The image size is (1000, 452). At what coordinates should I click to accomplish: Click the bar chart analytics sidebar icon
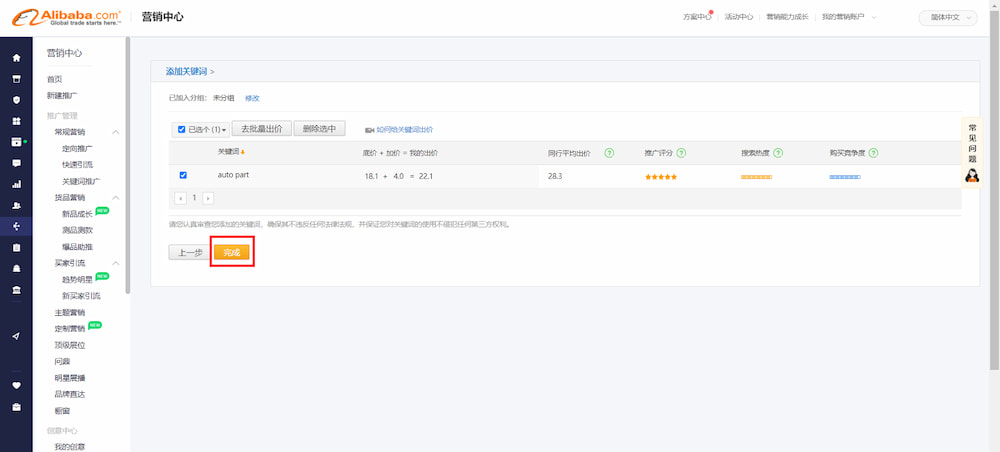tap(16, 184)
